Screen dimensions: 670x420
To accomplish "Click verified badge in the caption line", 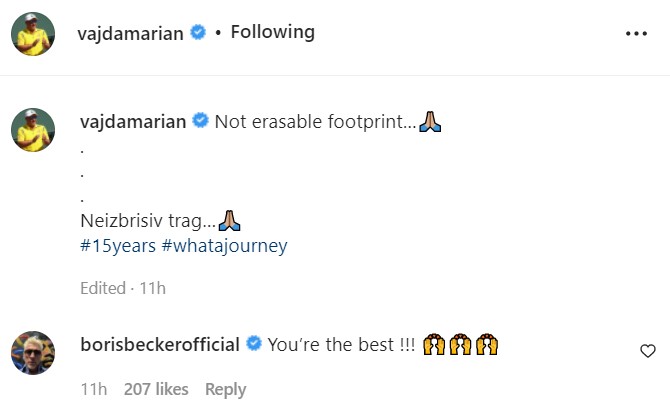I will [199, 122].
